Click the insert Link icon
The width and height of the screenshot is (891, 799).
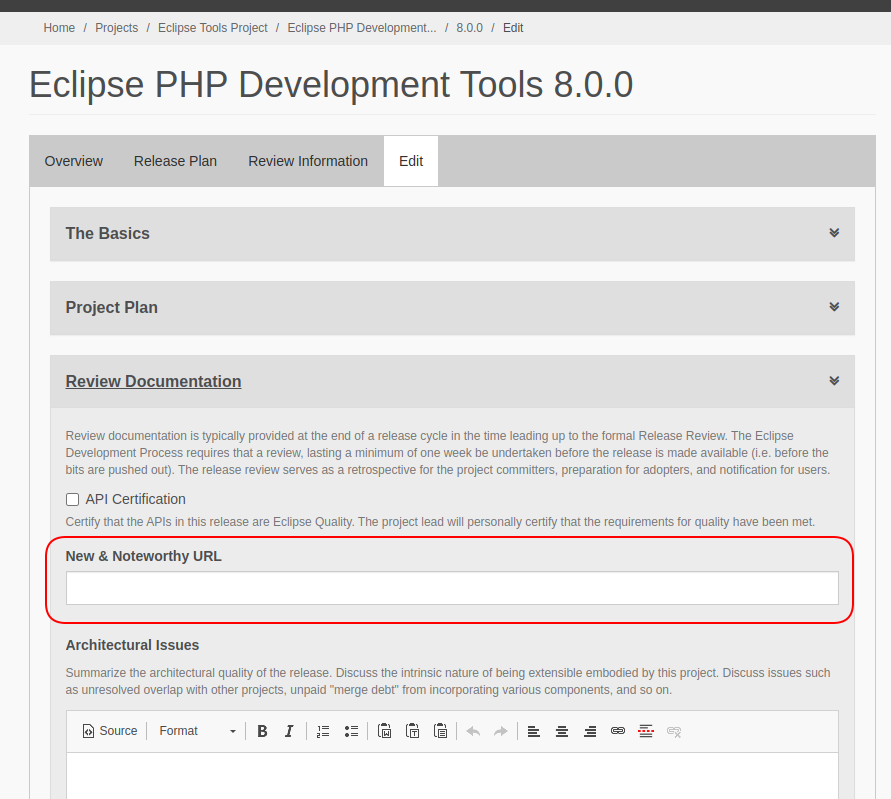coord(618,731)
